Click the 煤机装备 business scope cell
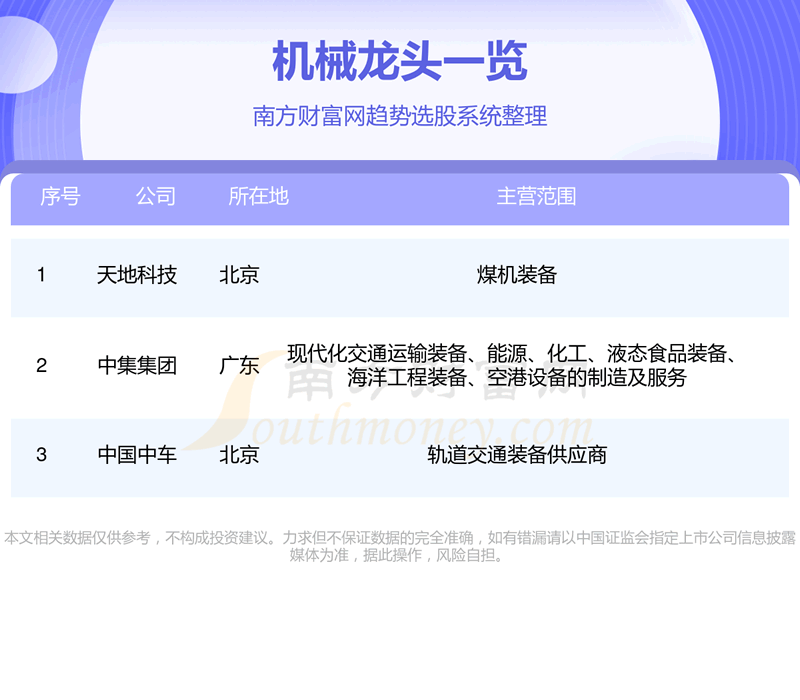This screenshot has width=800, height=700. click(x=517, y=275)
